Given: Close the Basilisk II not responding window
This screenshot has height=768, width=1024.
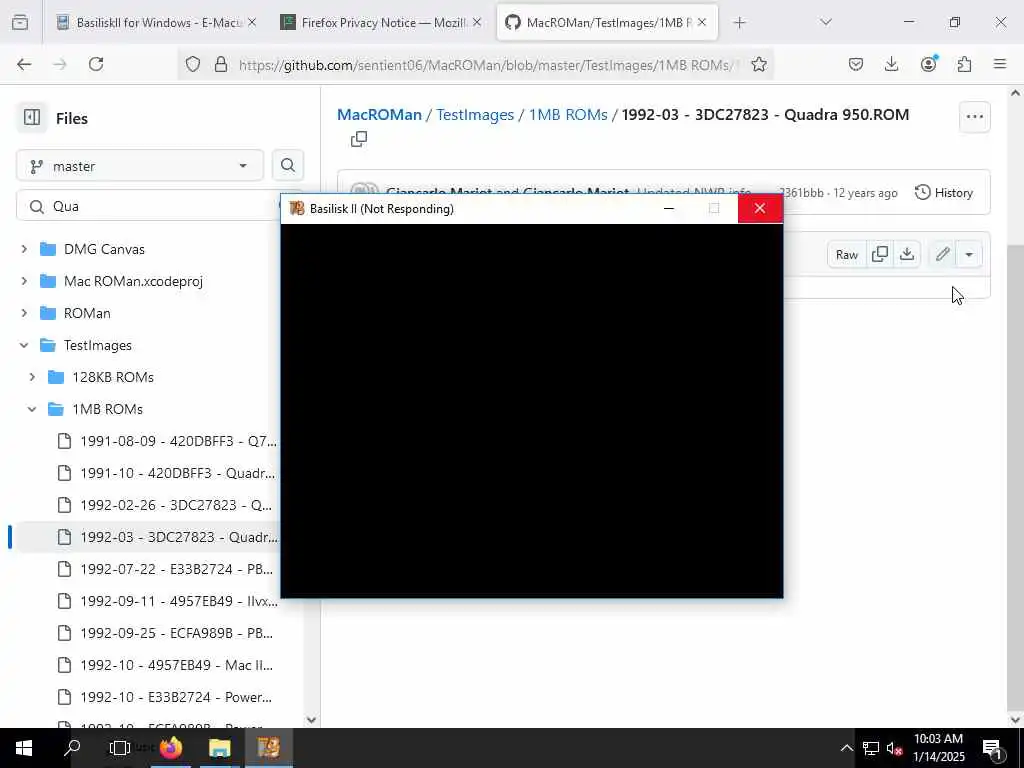Looking at the screenshot, I should pos(760,208).
